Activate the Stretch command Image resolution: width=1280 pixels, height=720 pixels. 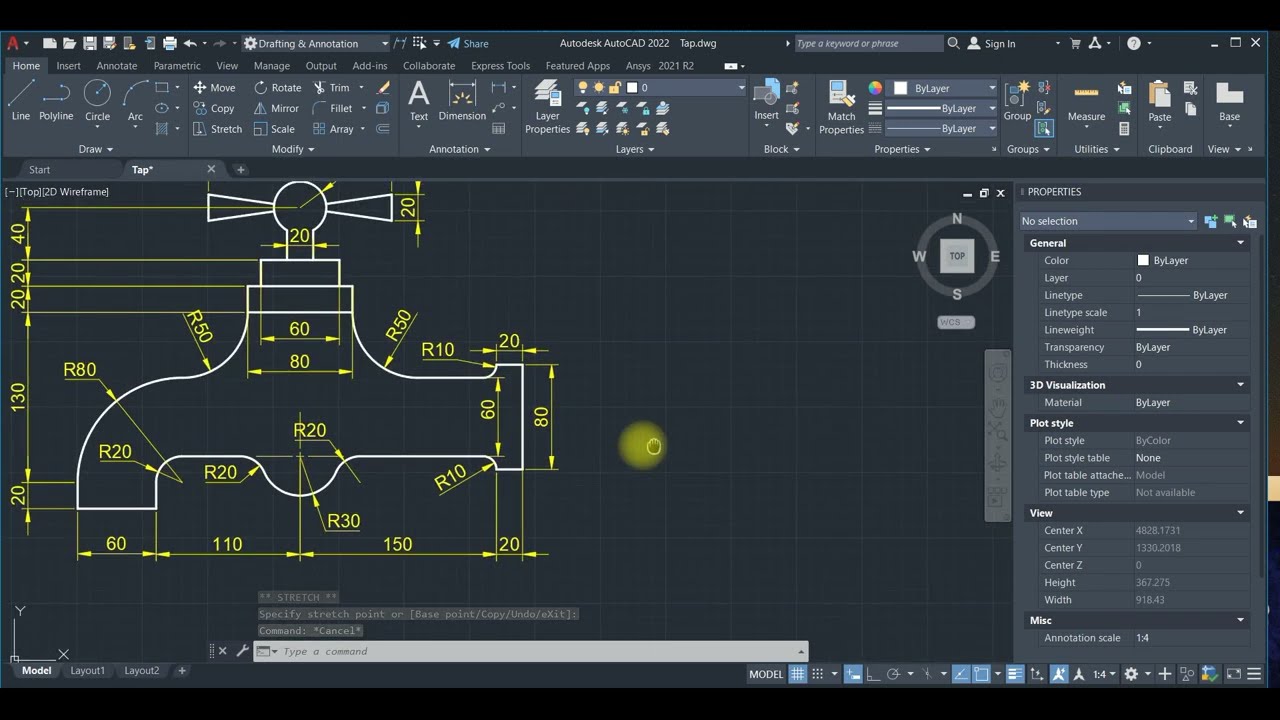(217, 129)
